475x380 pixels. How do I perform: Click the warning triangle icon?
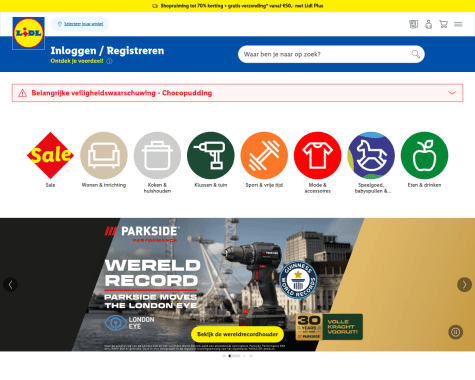pos(23,93)
